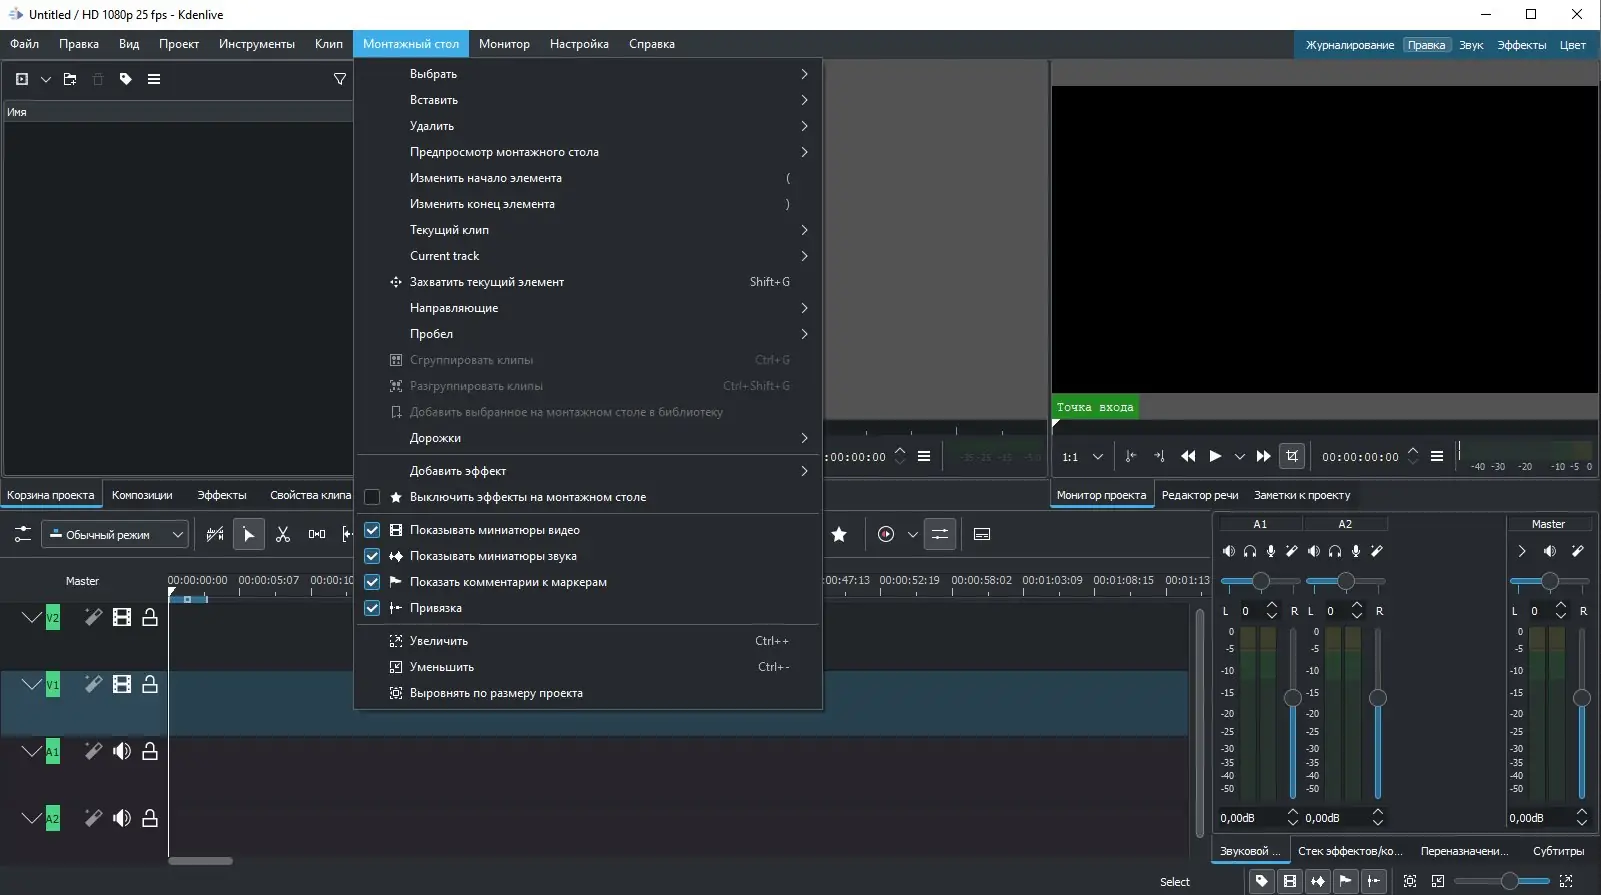
Task: Click the favorite effects star icon
Action: 839,535
